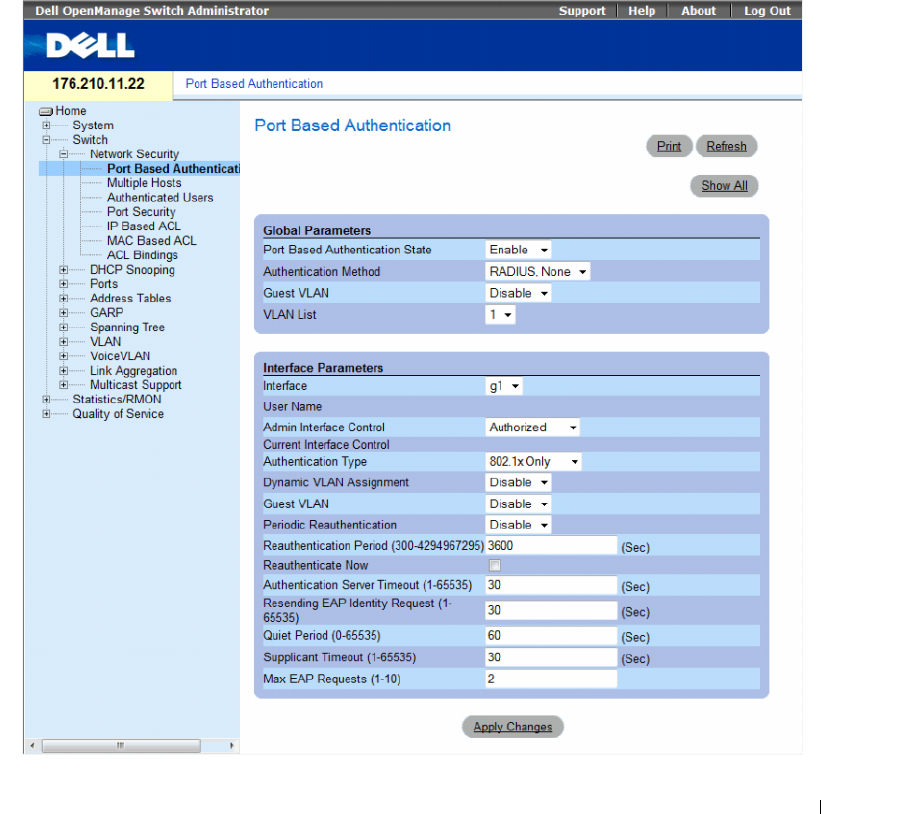This screenshot has width=900, height=814.
Task: Open the Periodic Reauthentication dropdown
Action: [518, 525]
